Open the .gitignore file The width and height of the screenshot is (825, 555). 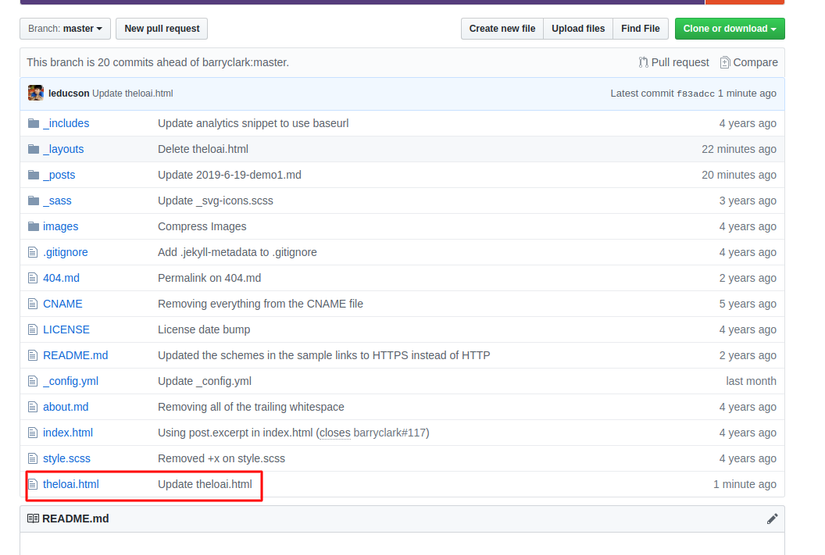[65, 252]
